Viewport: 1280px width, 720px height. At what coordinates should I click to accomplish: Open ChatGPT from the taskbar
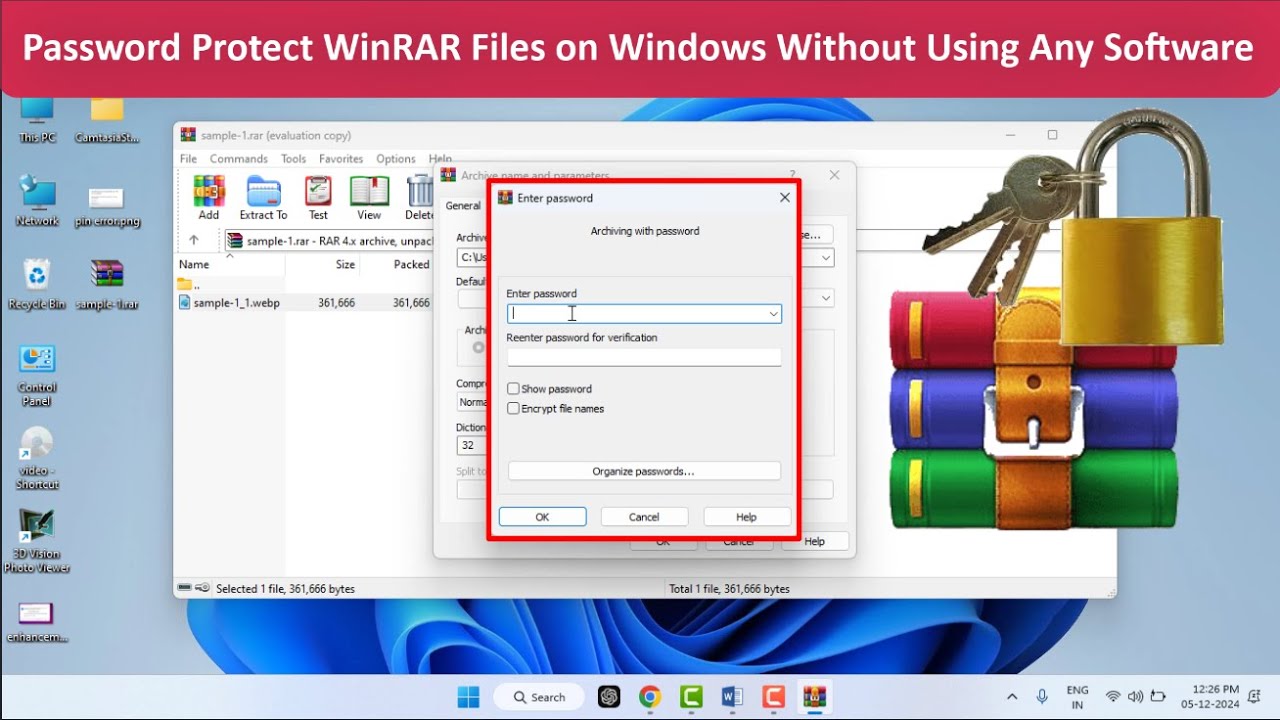pos(609,697)
